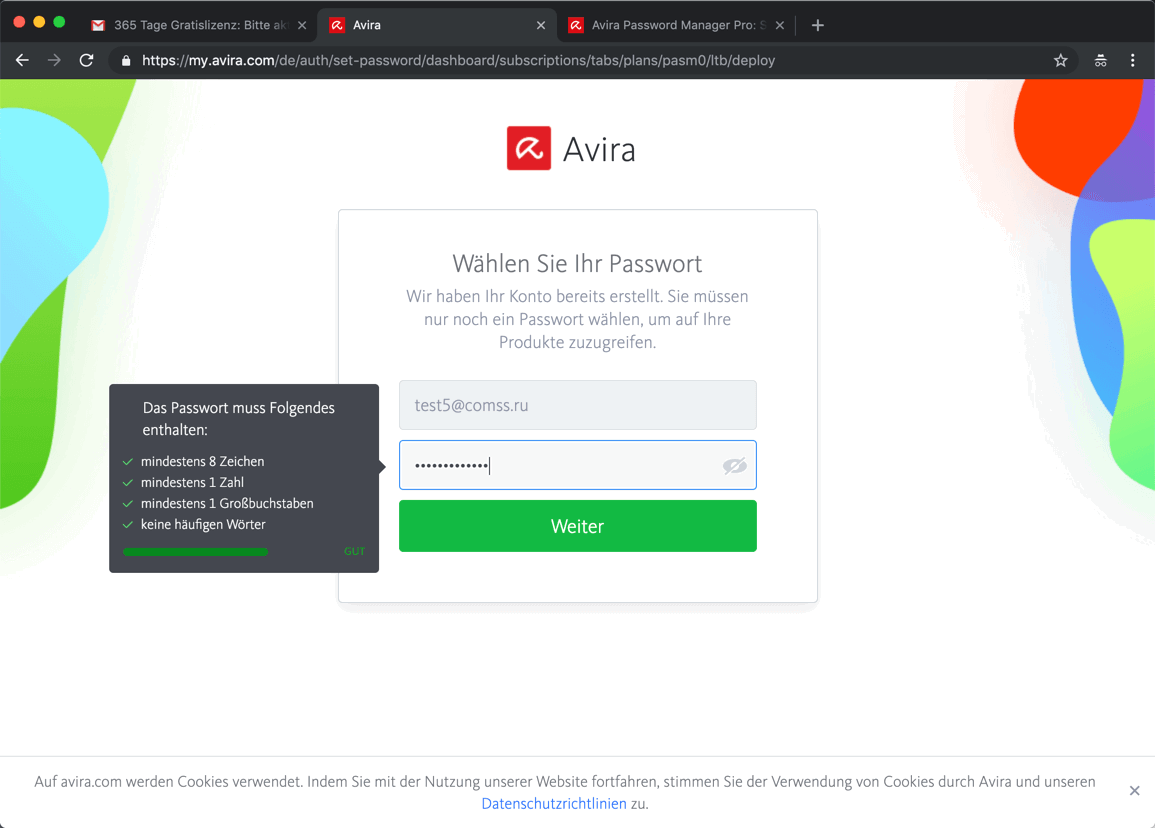Screen dimensions: 1155x828
Task: Click the green Weiter button
Action: pyautogui.click(x=578, y=526)
